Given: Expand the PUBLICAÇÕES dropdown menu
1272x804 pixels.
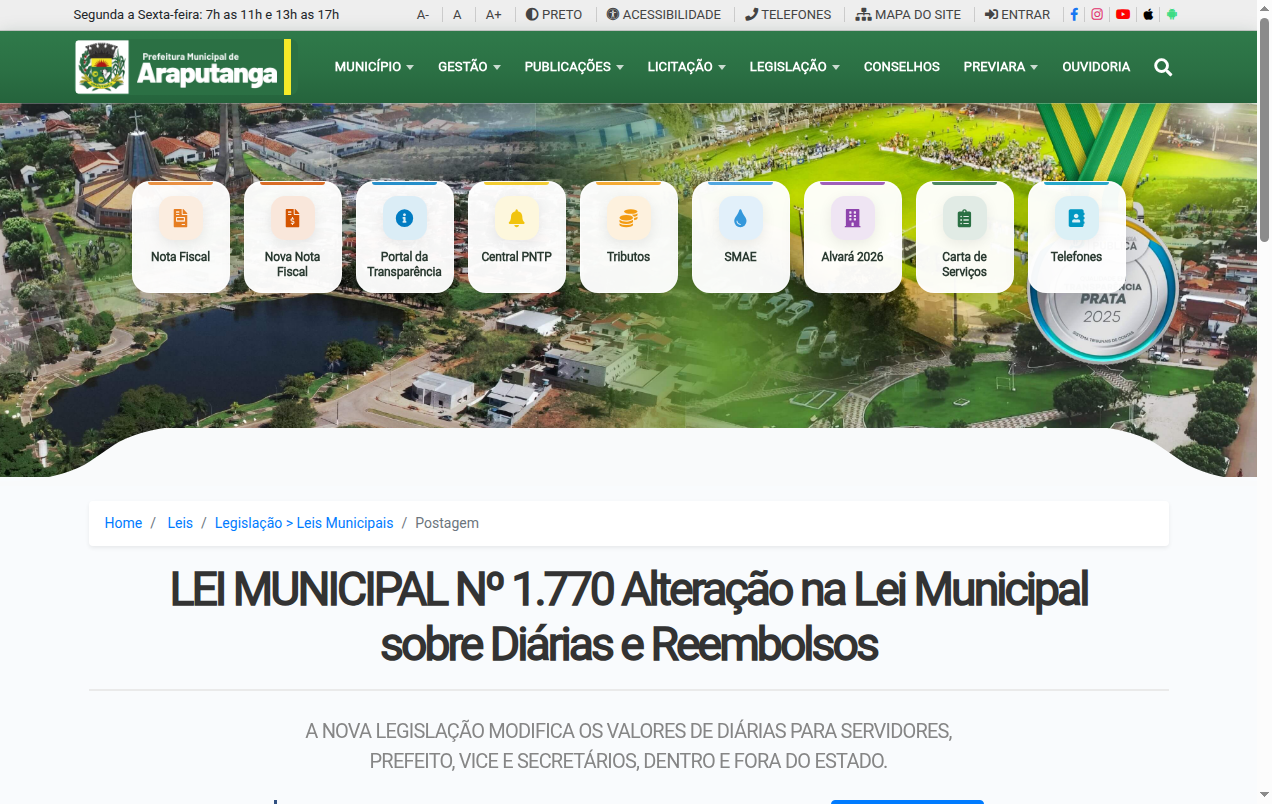Looking at the screenshot, I should (574, 67).
